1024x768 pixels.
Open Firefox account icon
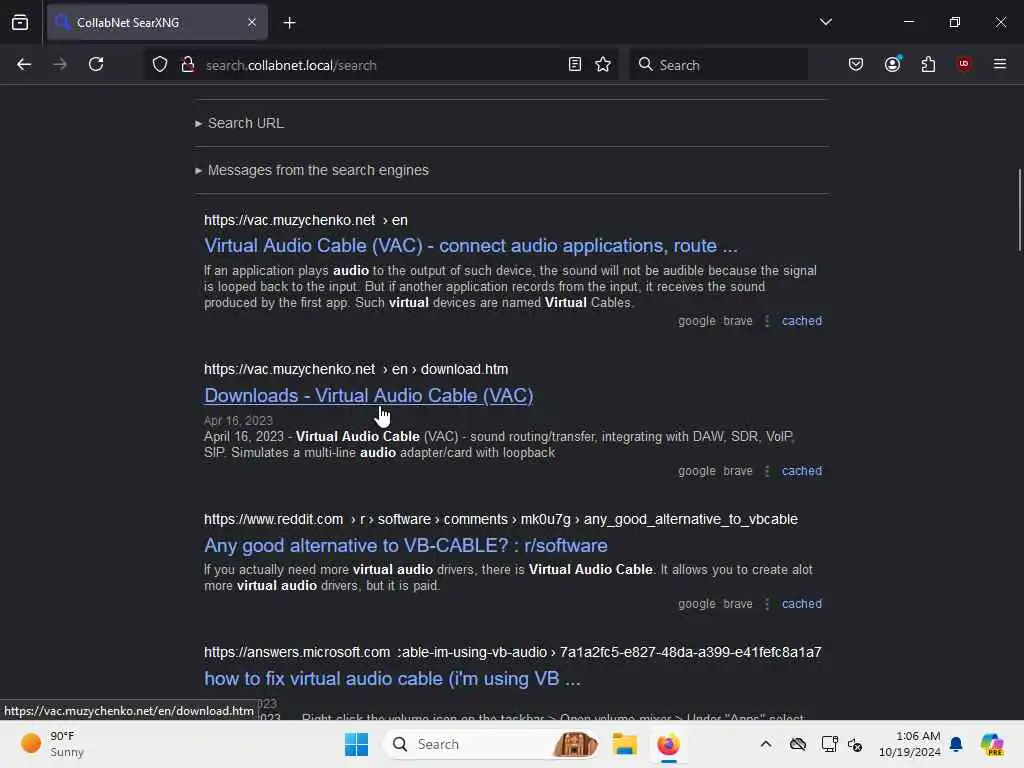(892, 64)
